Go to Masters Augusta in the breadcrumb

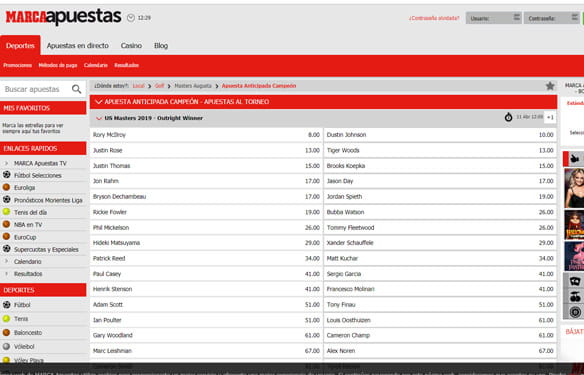193,86
